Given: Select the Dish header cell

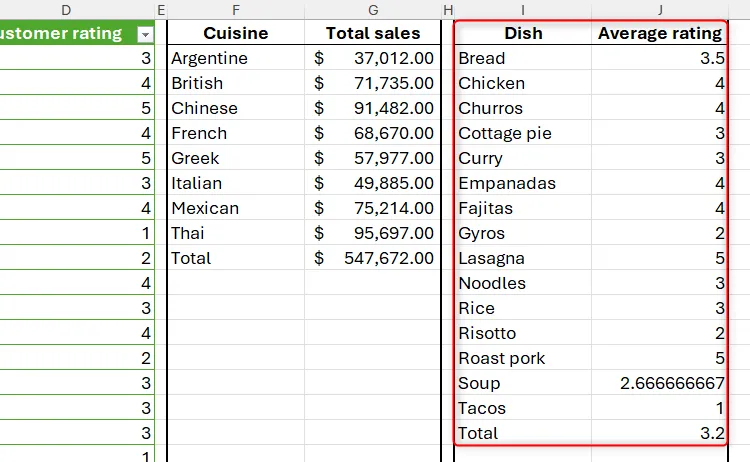Looking at the screenshot, I should tap(523, 33).
